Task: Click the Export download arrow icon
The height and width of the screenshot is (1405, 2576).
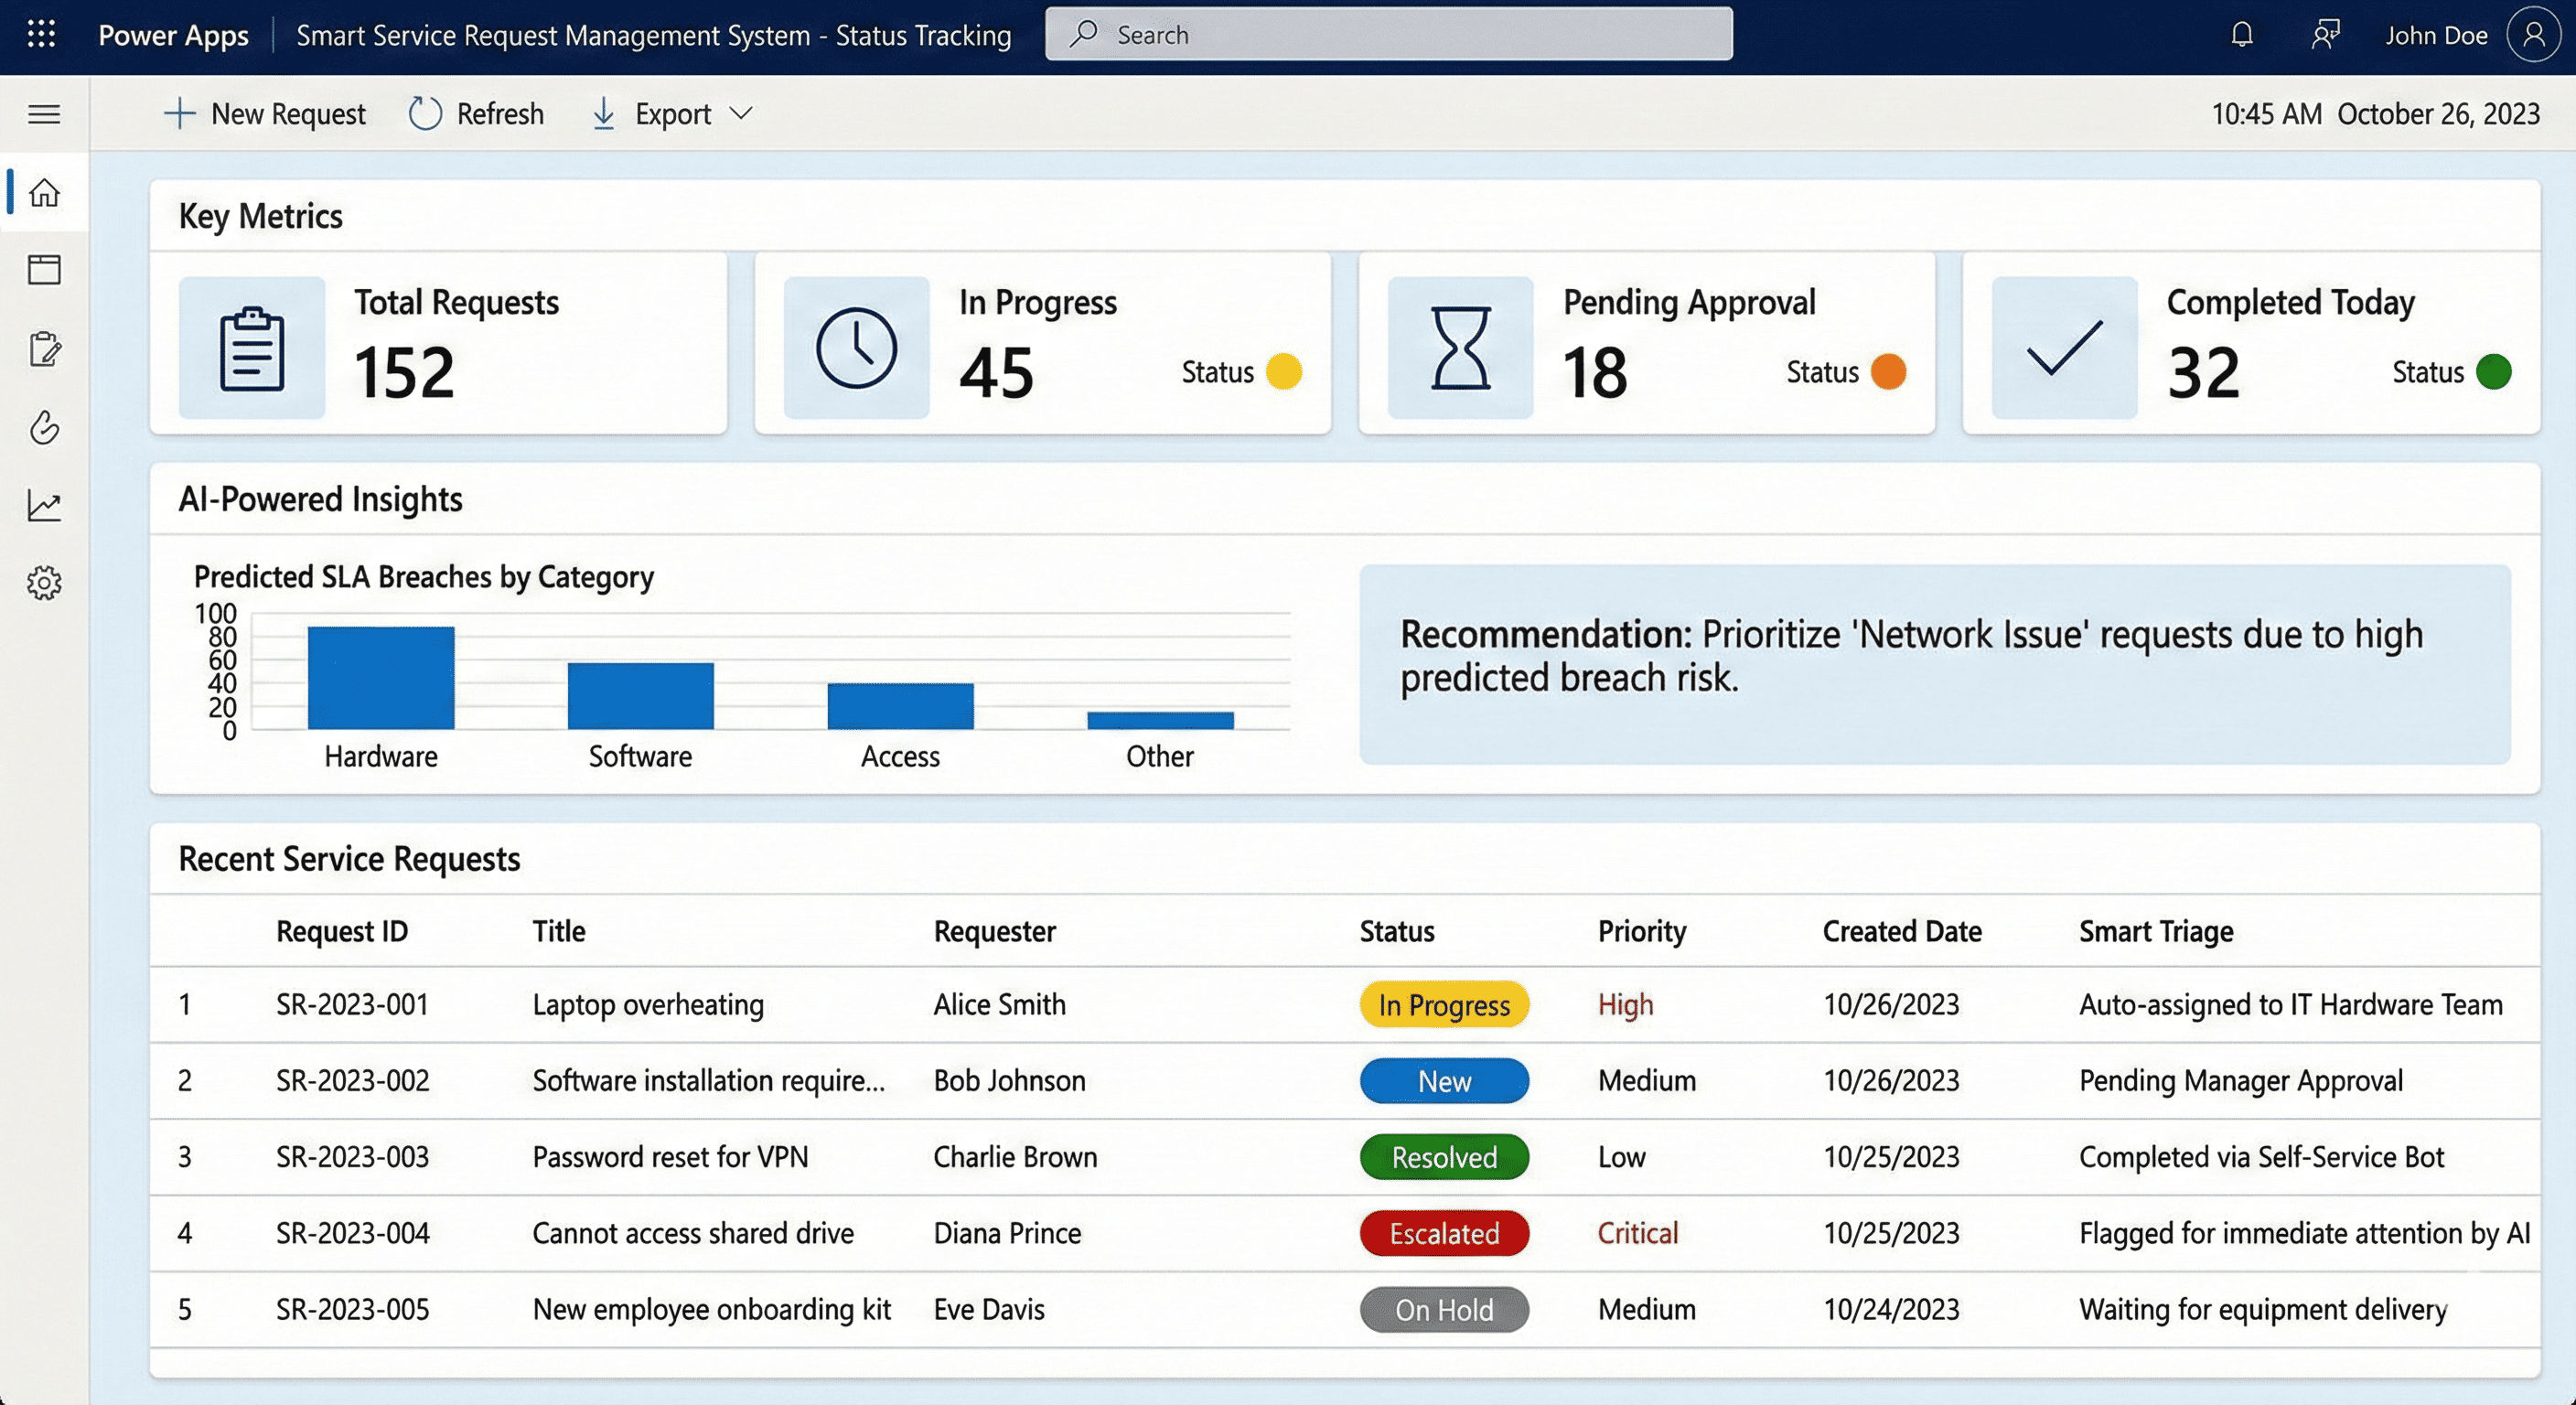Action: click(603, 113)
